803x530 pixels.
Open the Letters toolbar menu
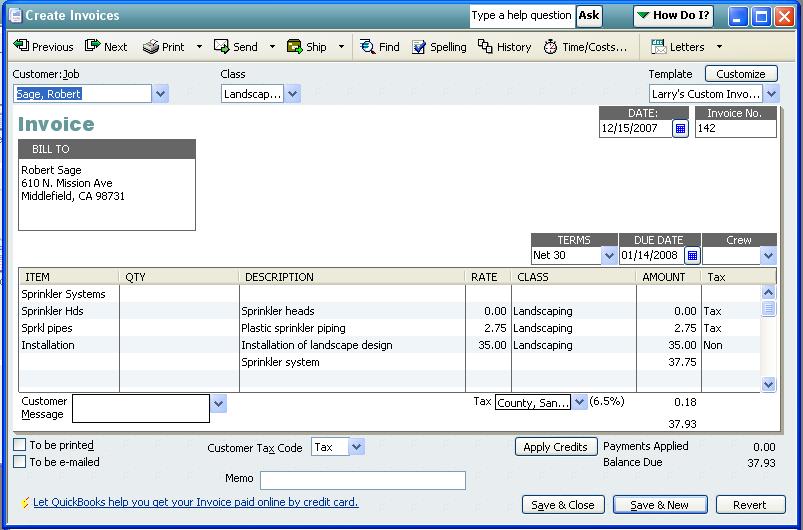click(686, 47)
